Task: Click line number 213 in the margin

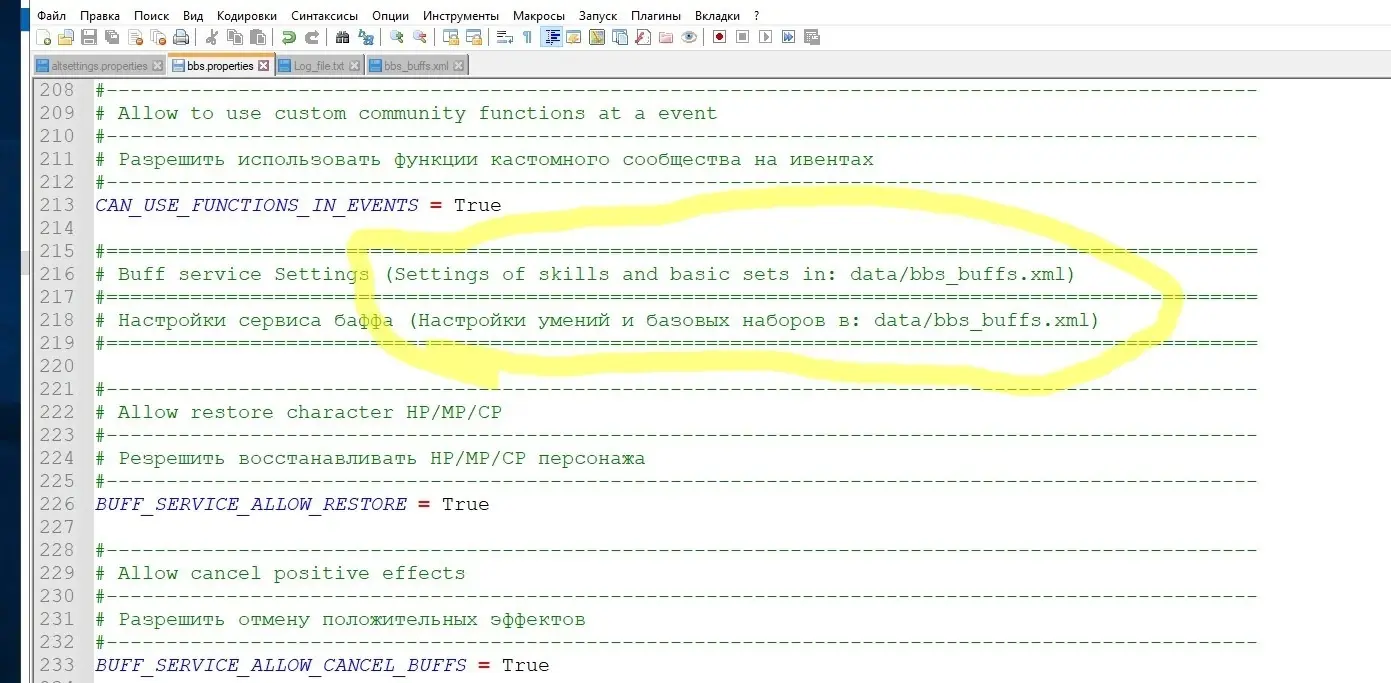Action: 57,205
